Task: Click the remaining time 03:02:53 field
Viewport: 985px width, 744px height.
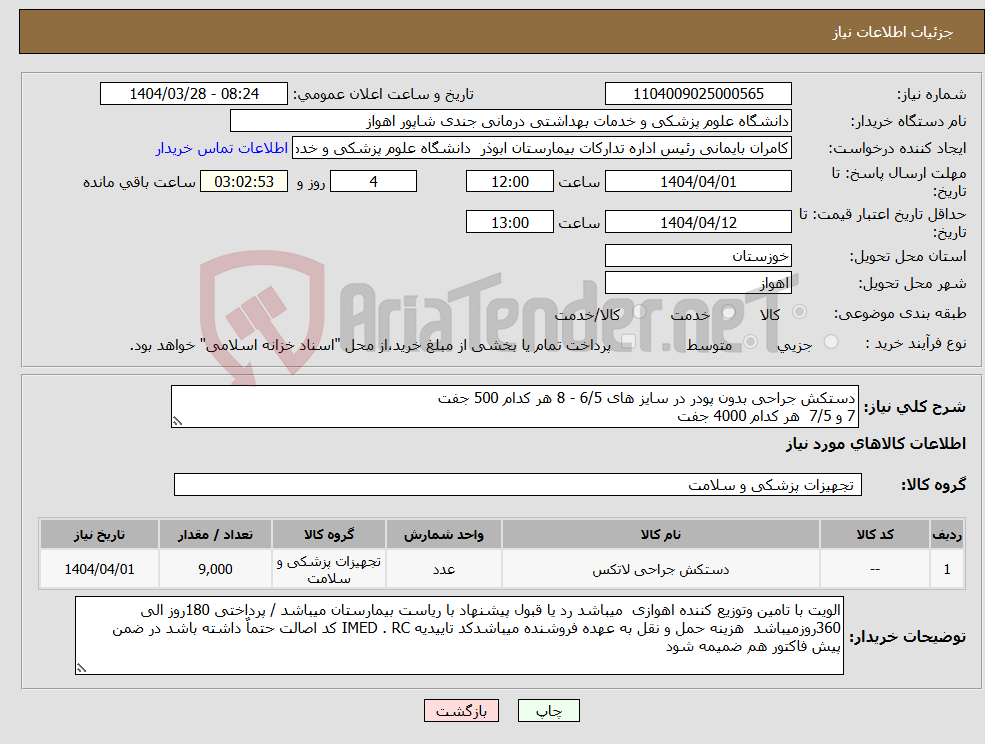Action: point(244,182)
